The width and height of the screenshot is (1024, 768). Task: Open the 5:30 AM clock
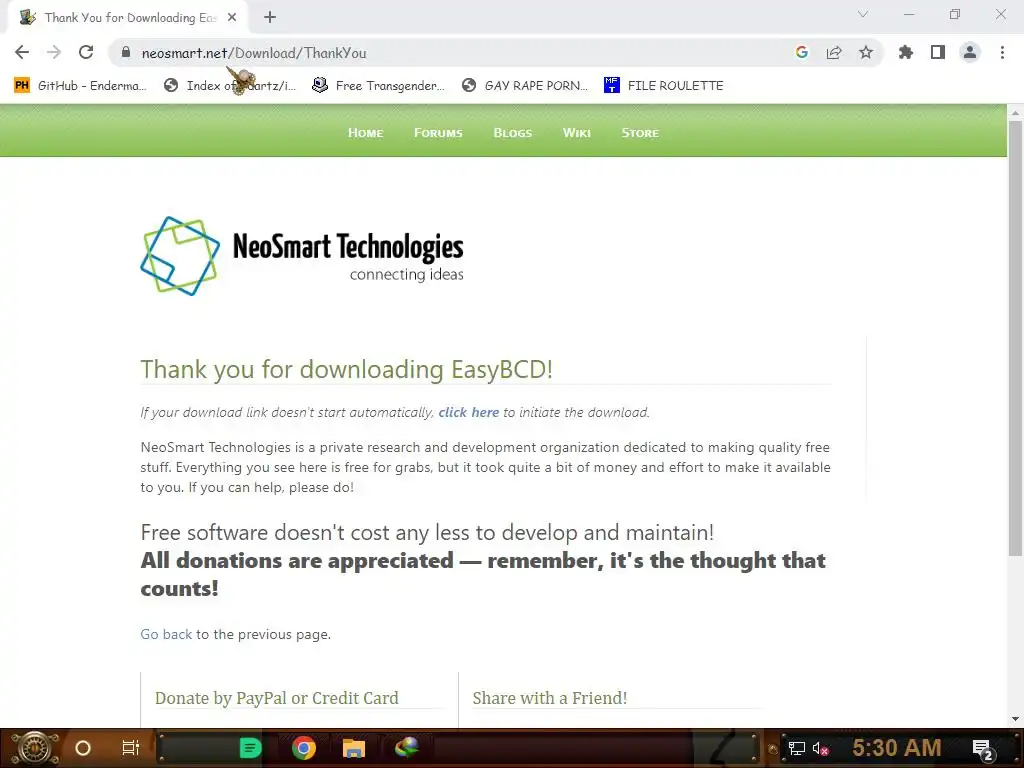click(897, 748)
